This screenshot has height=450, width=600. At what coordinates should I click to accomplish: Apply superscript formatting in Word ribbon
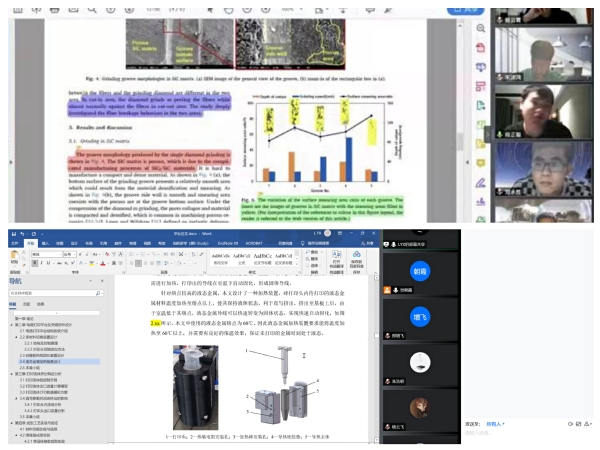[73, 263]
